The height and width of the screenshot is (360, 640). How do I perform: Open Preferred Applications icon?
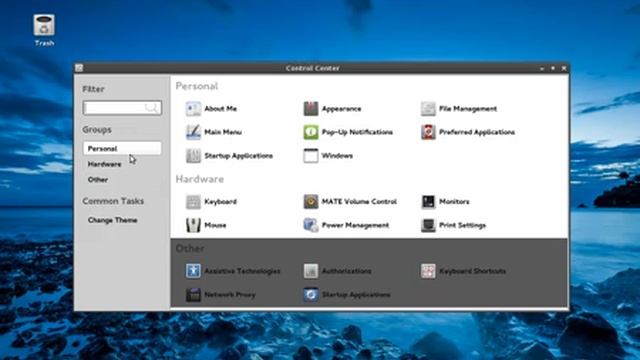pos(428,132)
